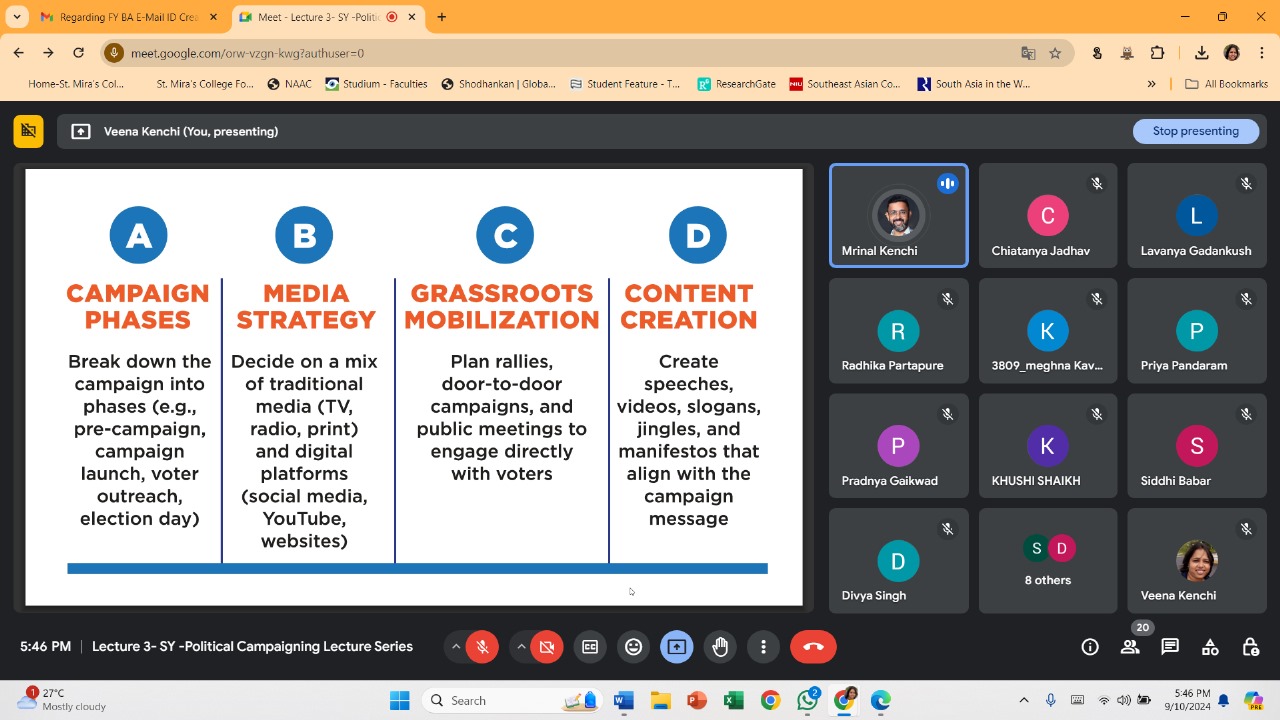Click the present screen icon
Viewport: 1280px width, 720px height.
pos(677,647)
